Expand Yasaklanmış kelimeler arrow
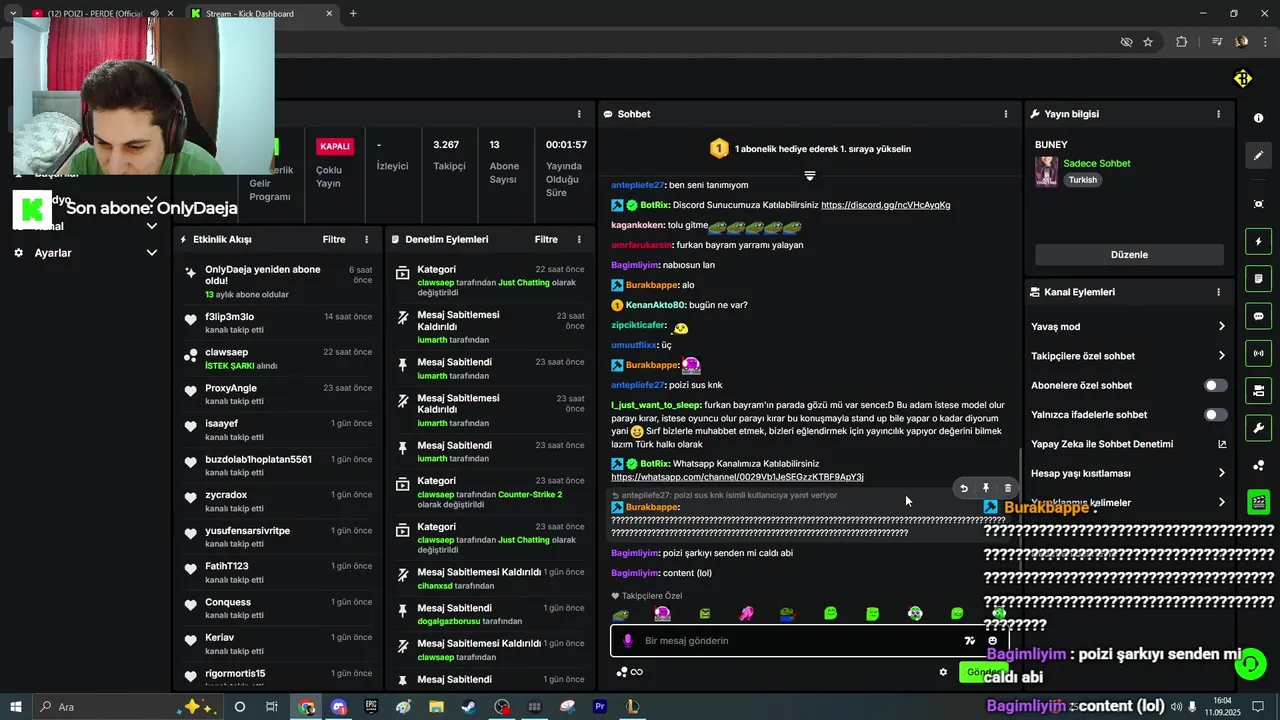1280x720 pixels. pos(1221,502)
